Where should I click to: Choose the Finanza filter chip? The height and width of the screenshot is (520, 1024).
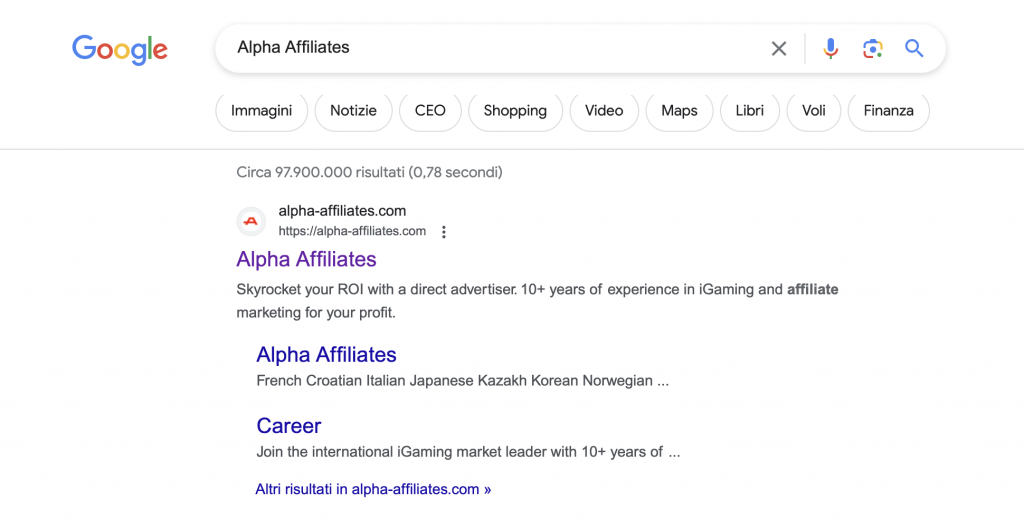tap(888, 111)
